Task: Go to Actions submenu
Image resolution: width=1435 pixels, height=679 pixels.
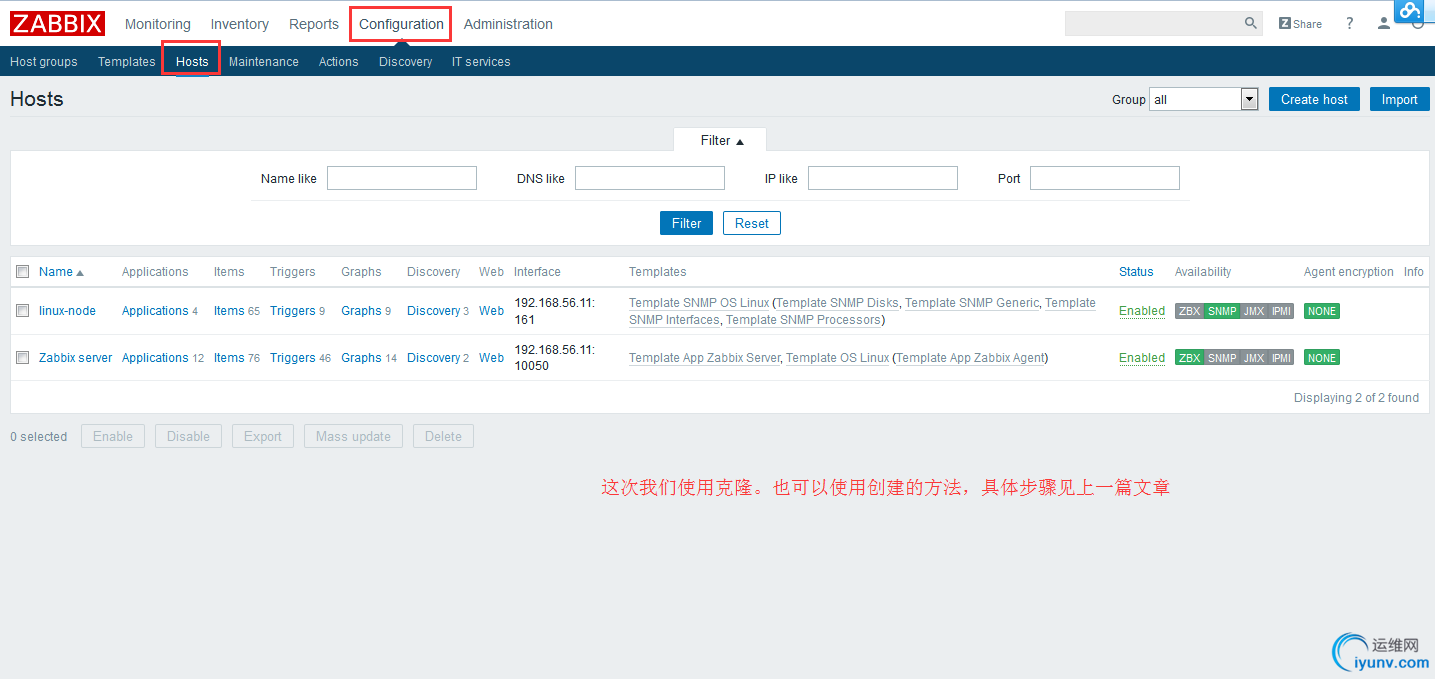Action: (x=339, y=62)
